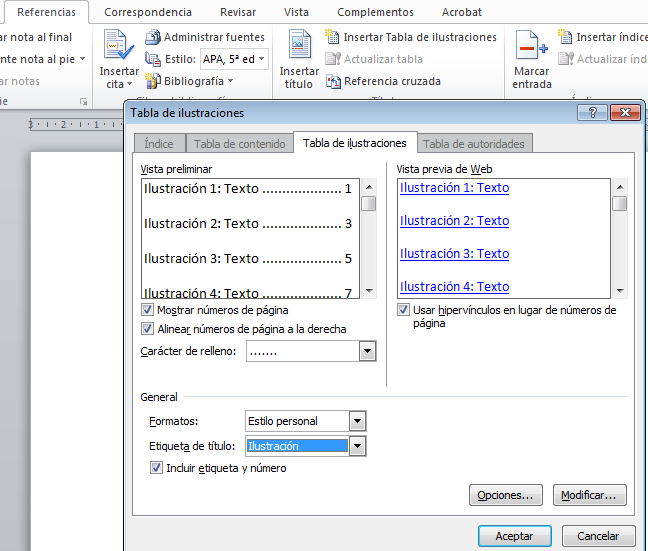
Task: Click Ilustración 1: Texto web link
Action: [x=454, y=188]
